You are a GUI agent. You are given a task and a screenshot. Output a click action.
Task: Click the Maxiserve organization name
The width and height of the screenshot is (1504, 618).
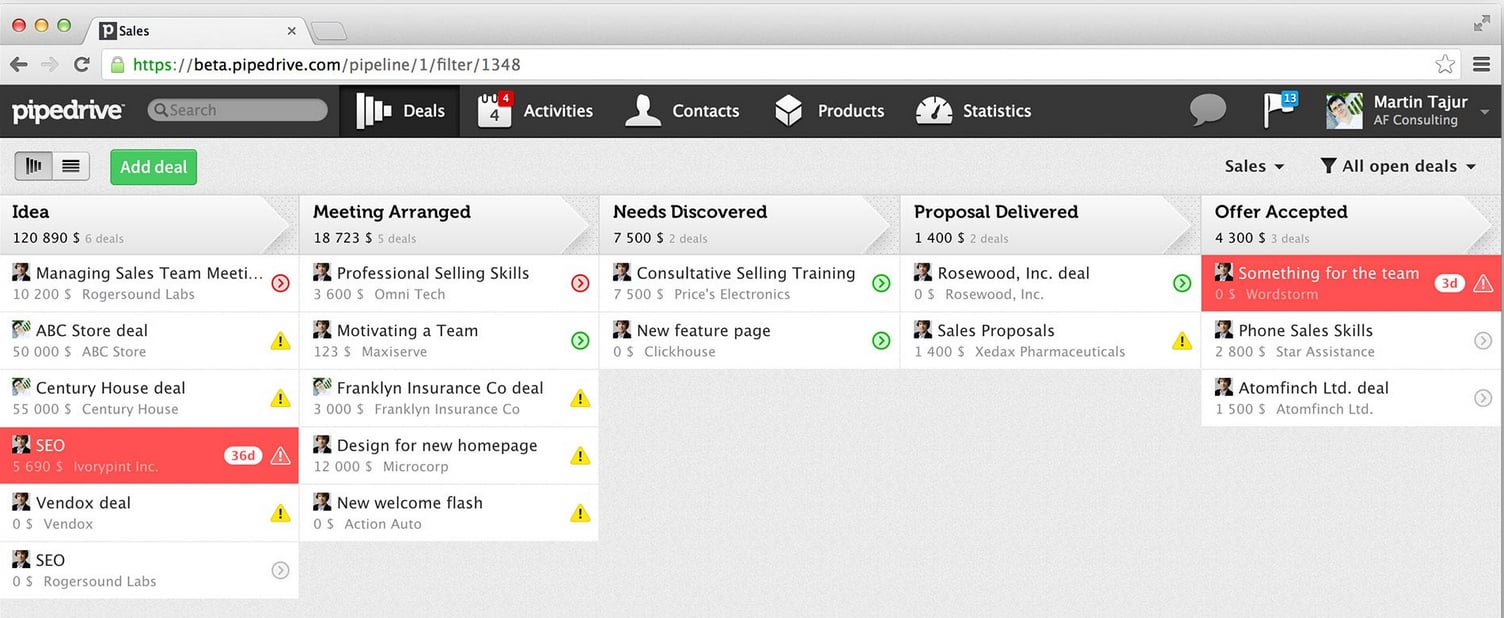[x=393, y=352]
